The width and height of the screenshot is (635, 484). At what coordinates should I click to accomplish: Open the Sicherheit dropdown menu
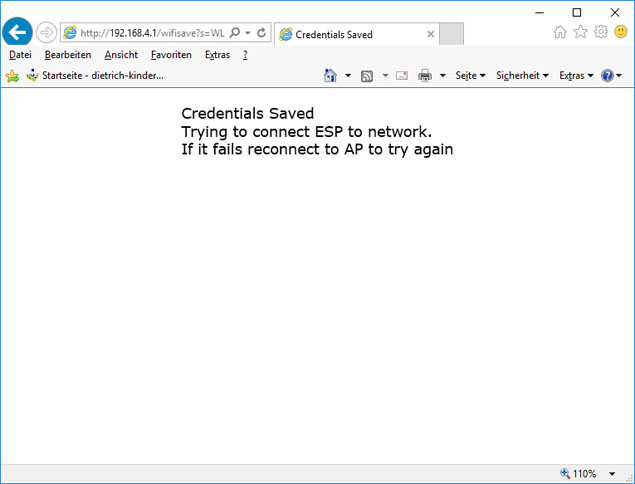(x=522, y=75)
